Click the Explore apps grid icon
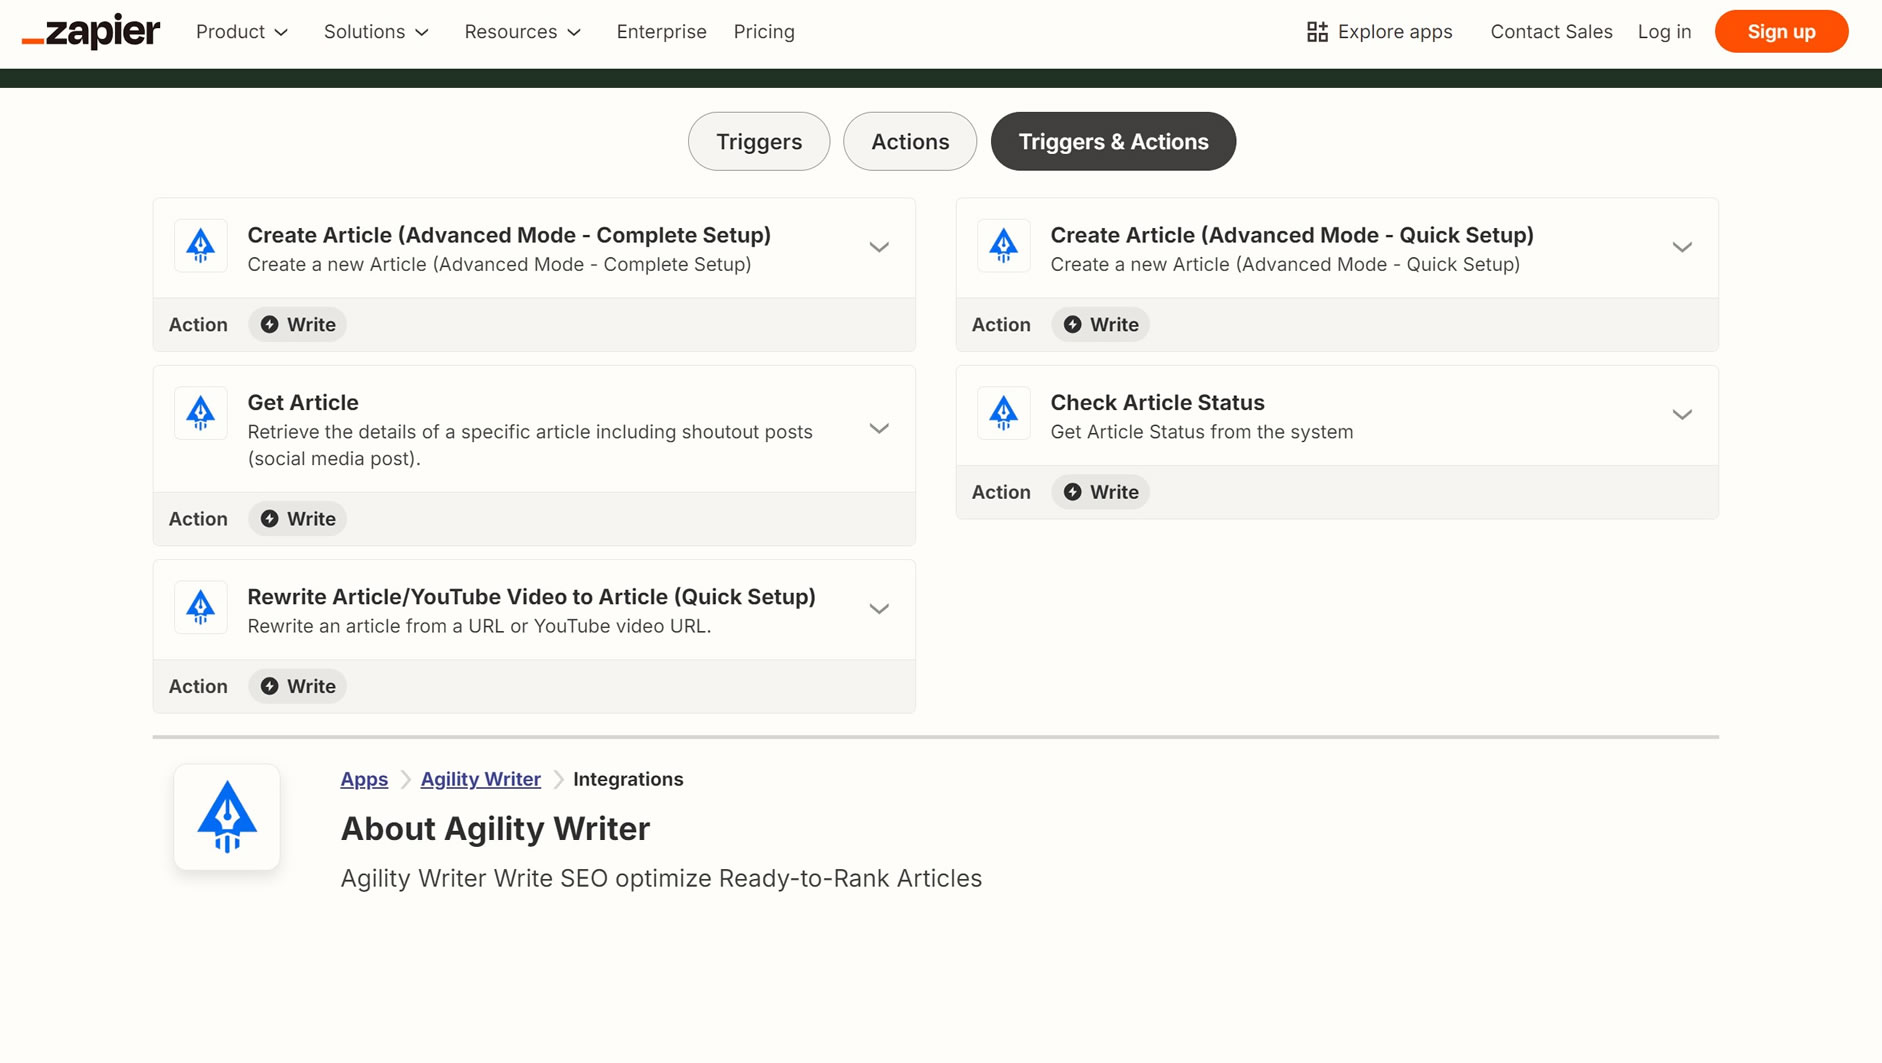1882x1063 pixels. coord(1317,32)
